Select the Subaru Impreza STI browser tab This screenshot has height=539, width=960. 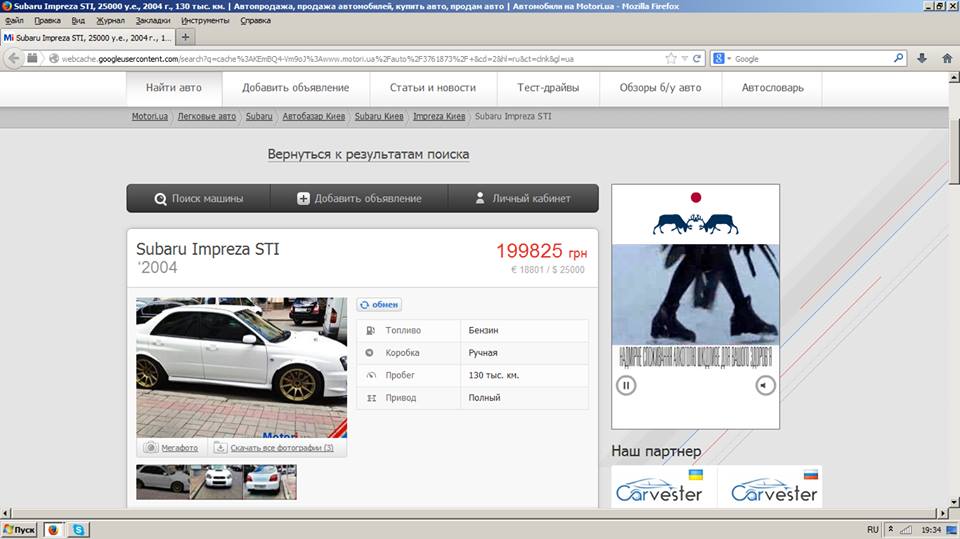[x=88, y=37]
